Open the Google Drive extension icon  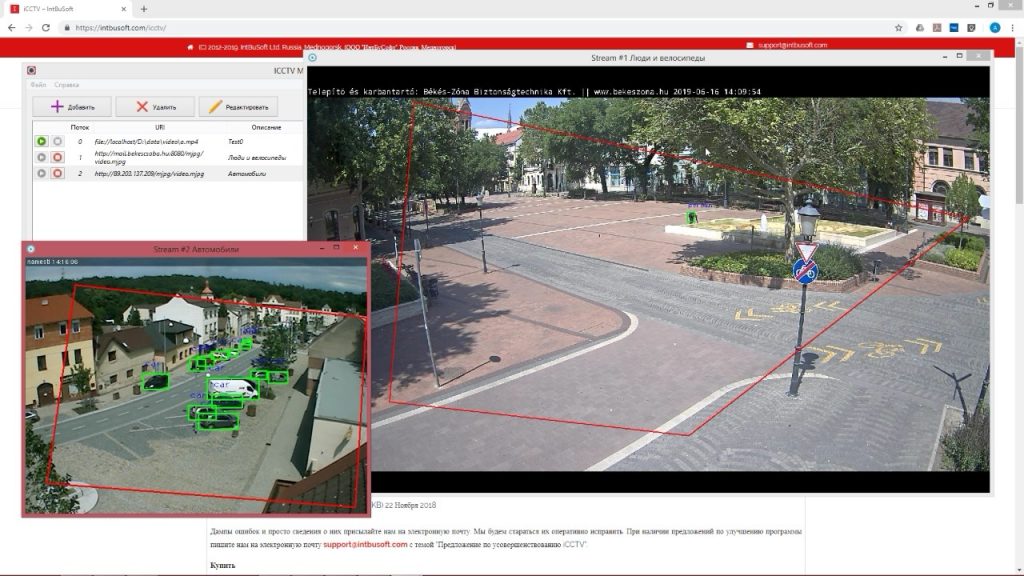coord(919,27)
